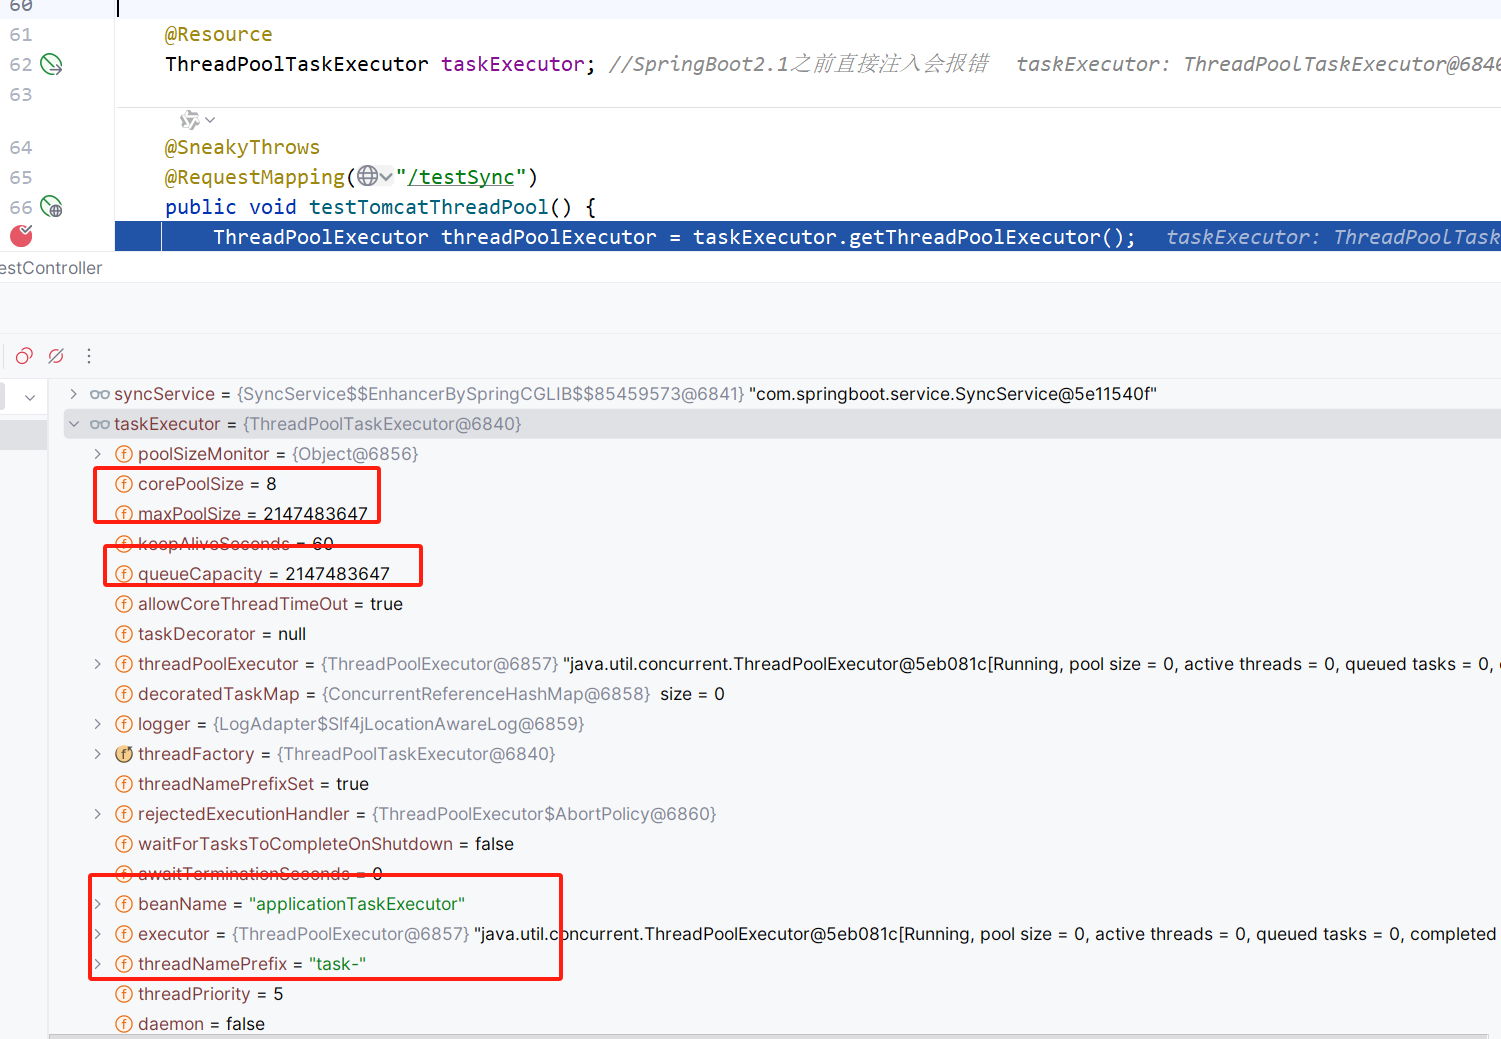Collapse the taskExecutor variable node
Screen dimensions: 1501x1039
tap(73, 423)
